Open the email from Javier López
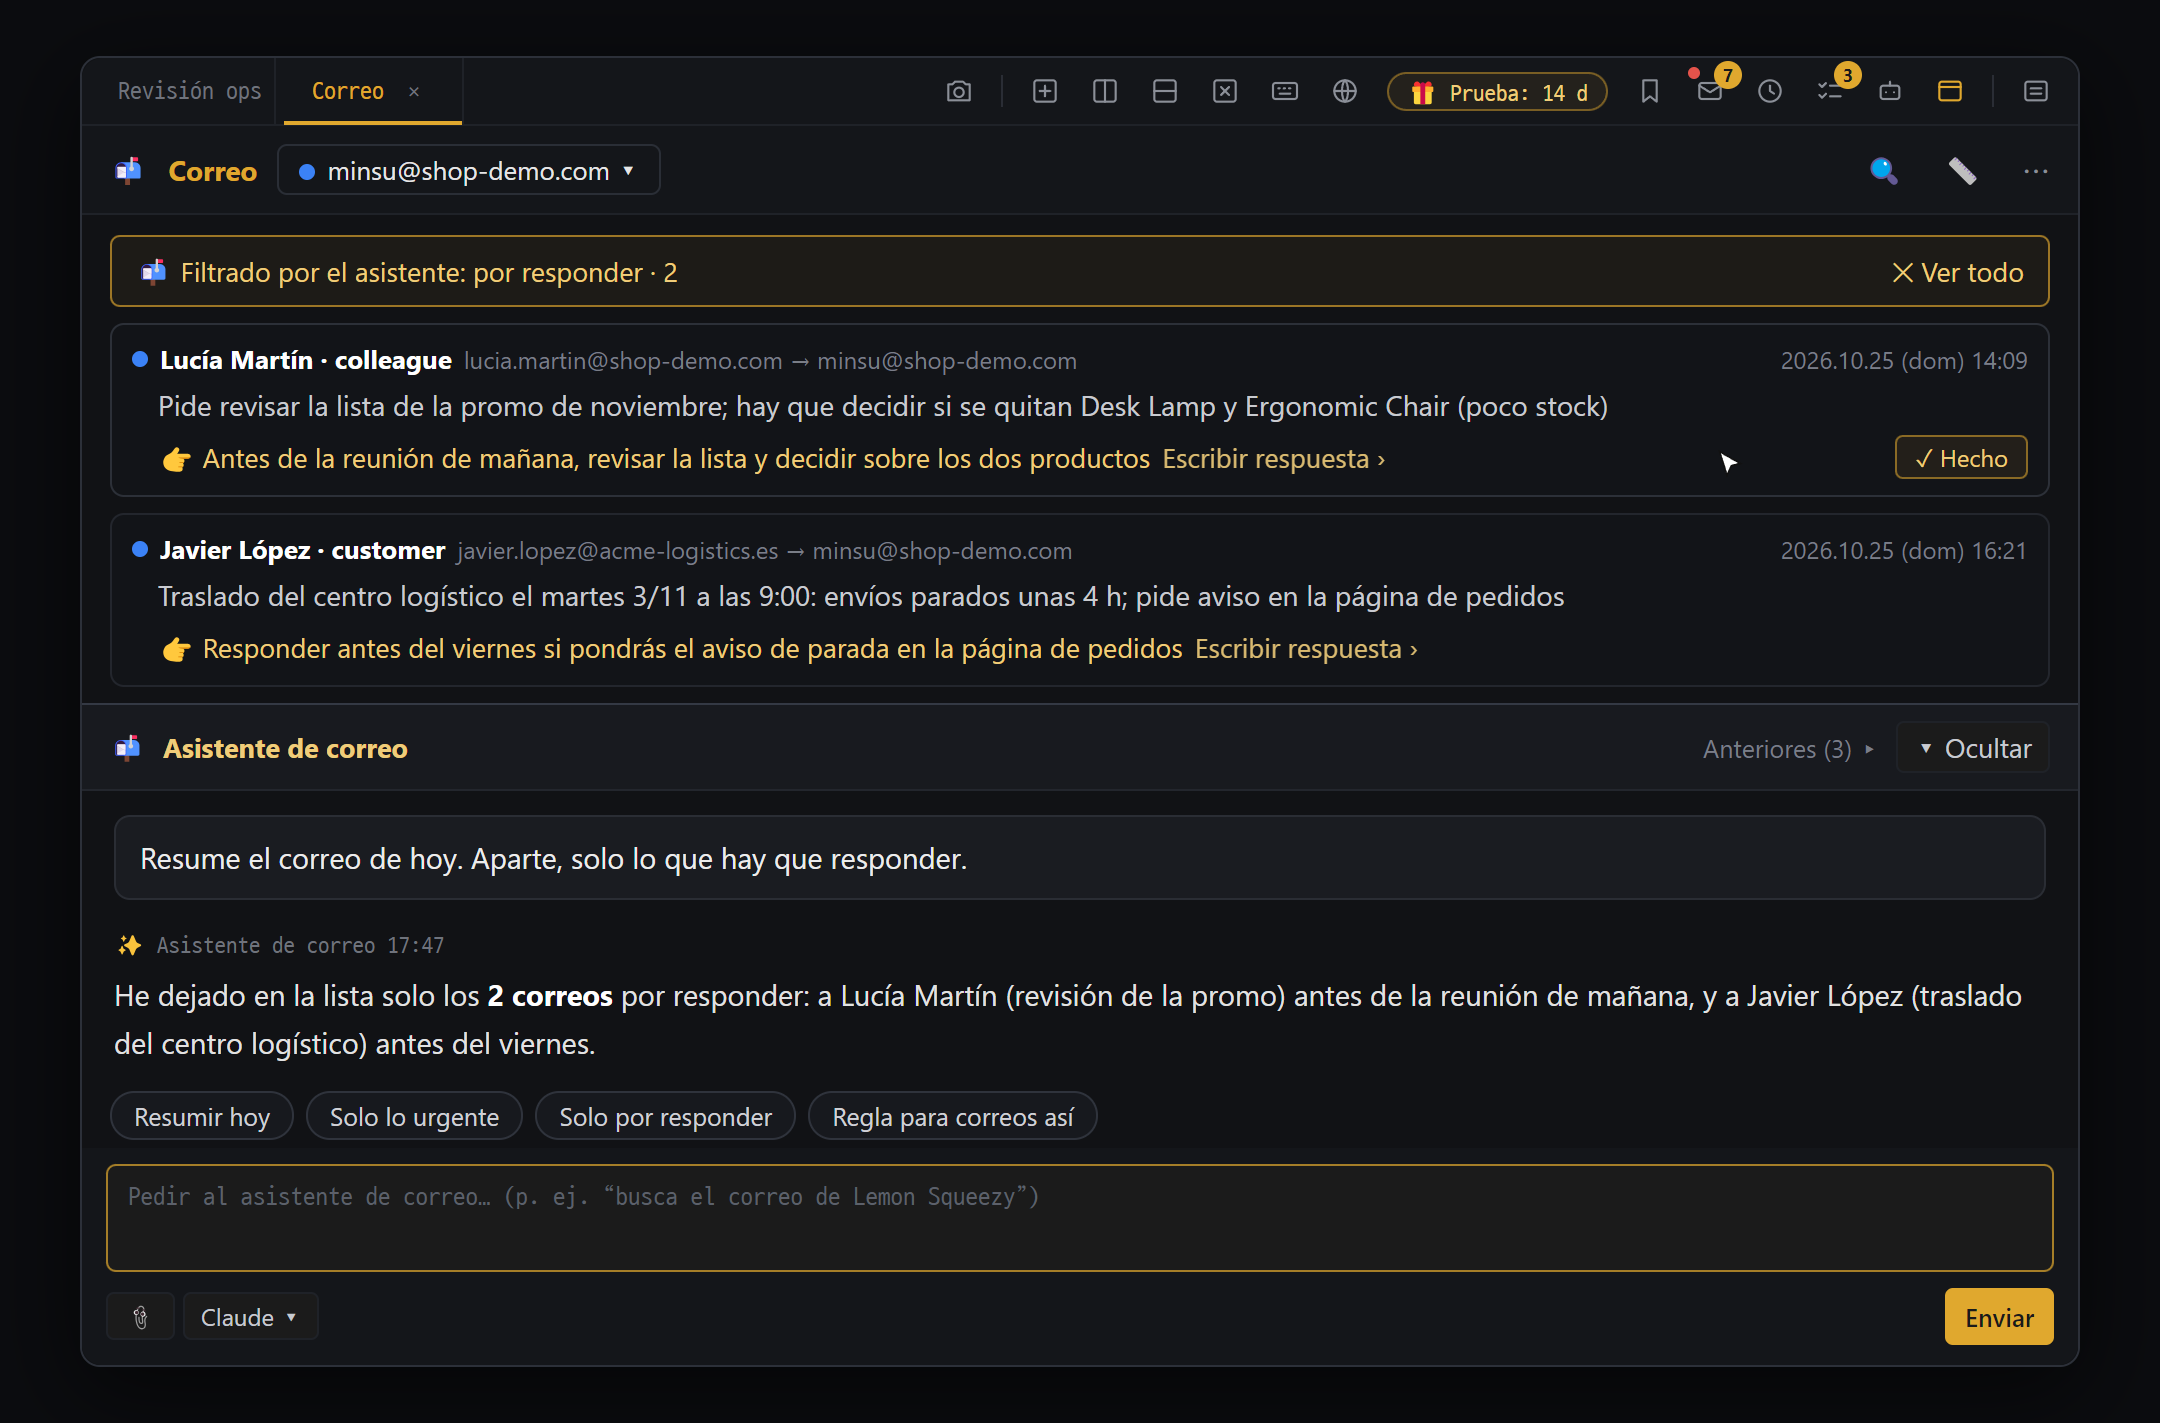 point(1079,599)
